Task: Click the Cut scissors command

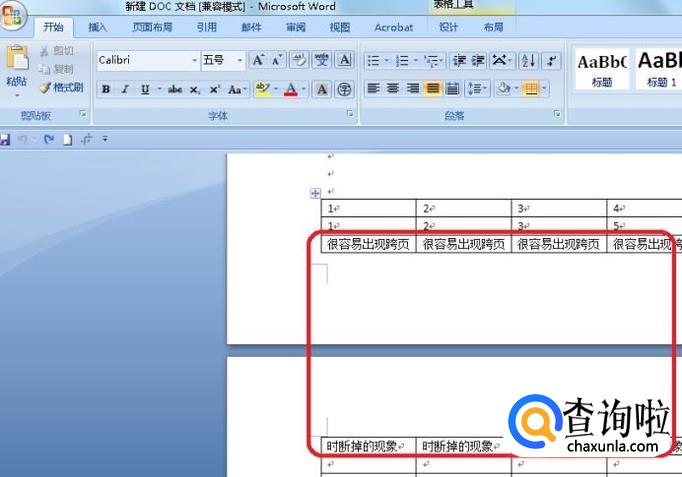Action: click(57, 51)
